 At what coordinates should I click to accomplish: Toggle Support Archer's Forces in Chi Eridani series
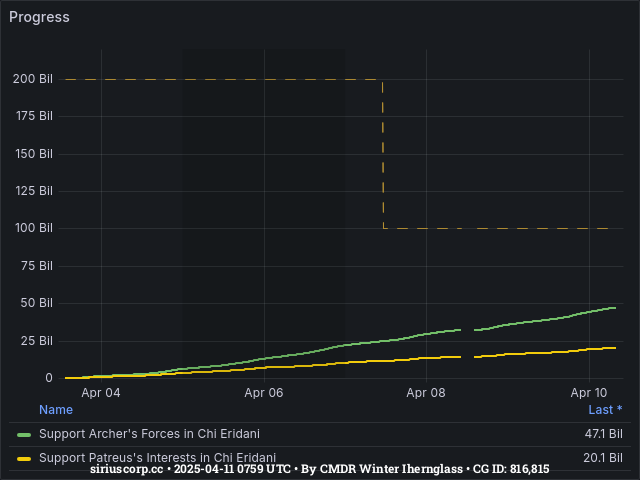[x=149, y=433]
